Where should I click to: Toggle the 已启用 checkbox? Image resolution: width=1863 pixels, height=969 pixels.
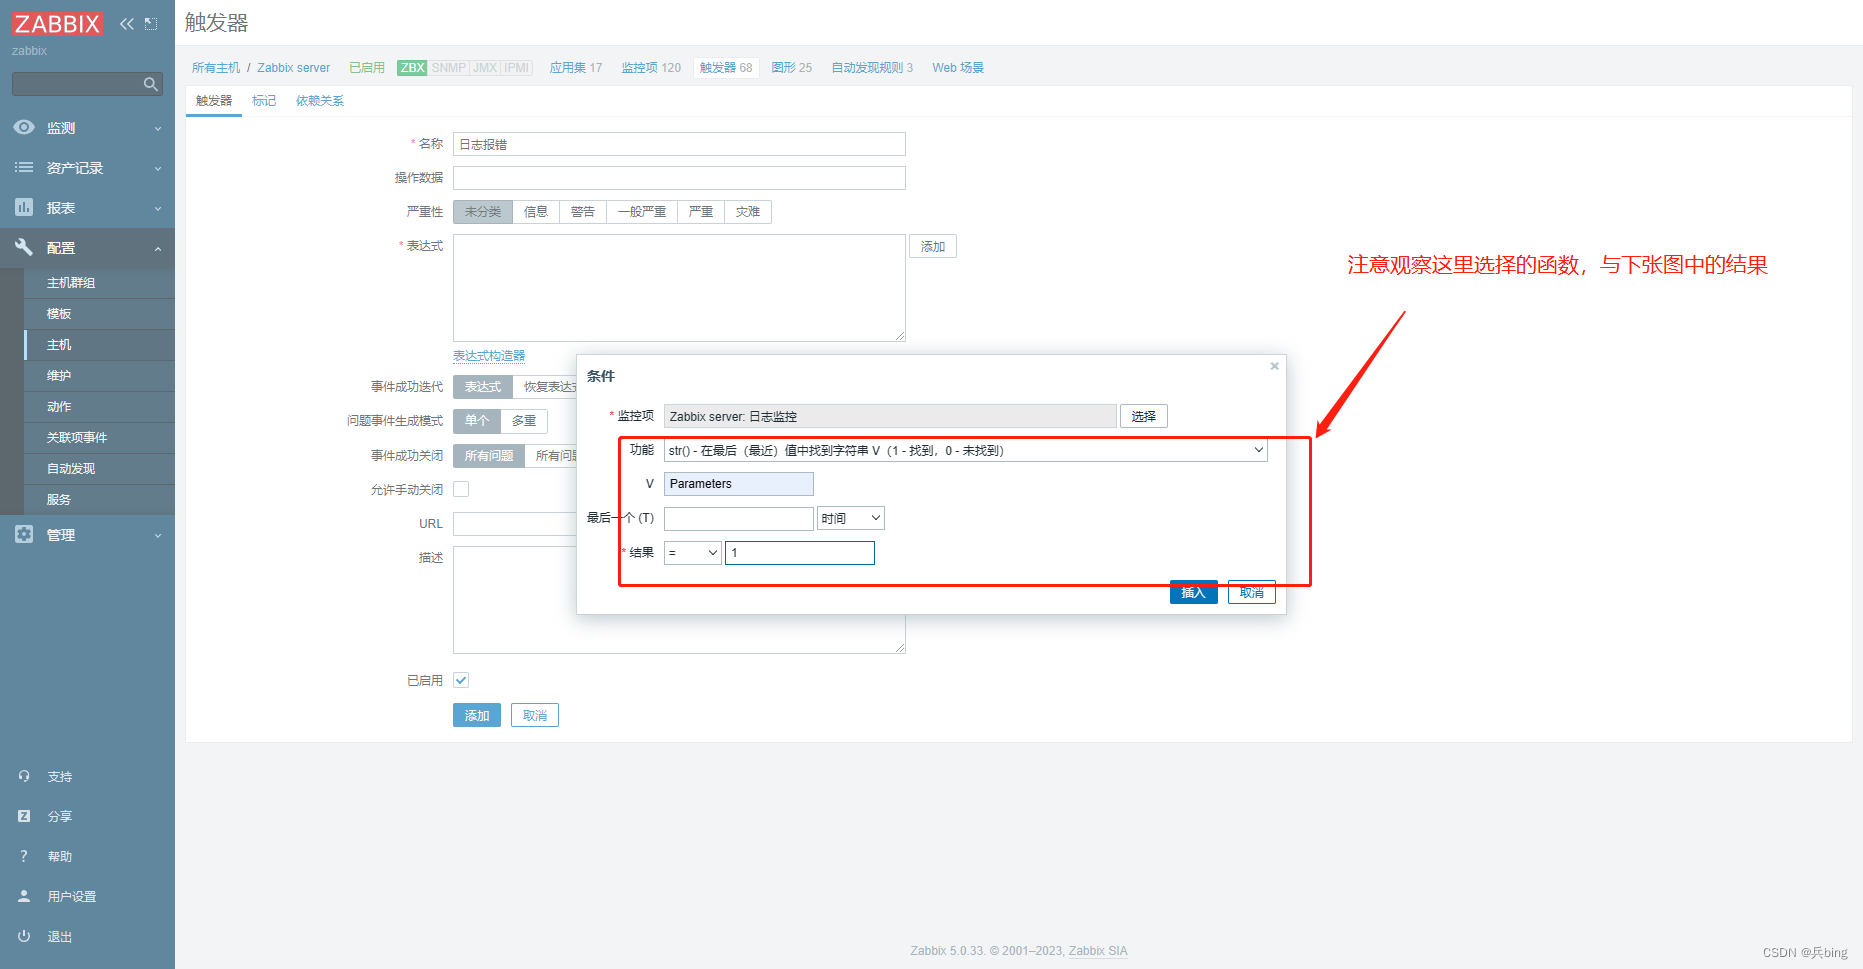pos(461,680)
